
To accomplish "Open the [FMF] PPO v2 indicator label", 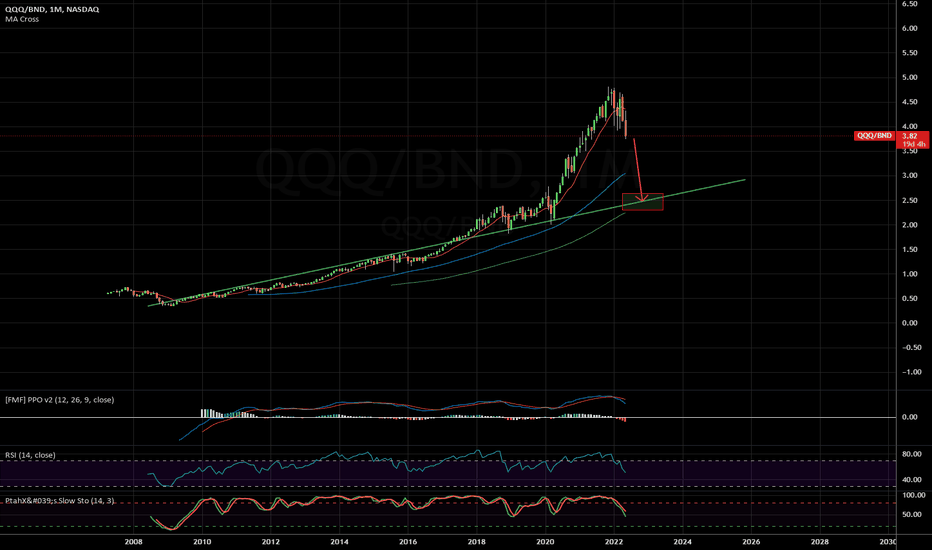I will tap(59, 400).
